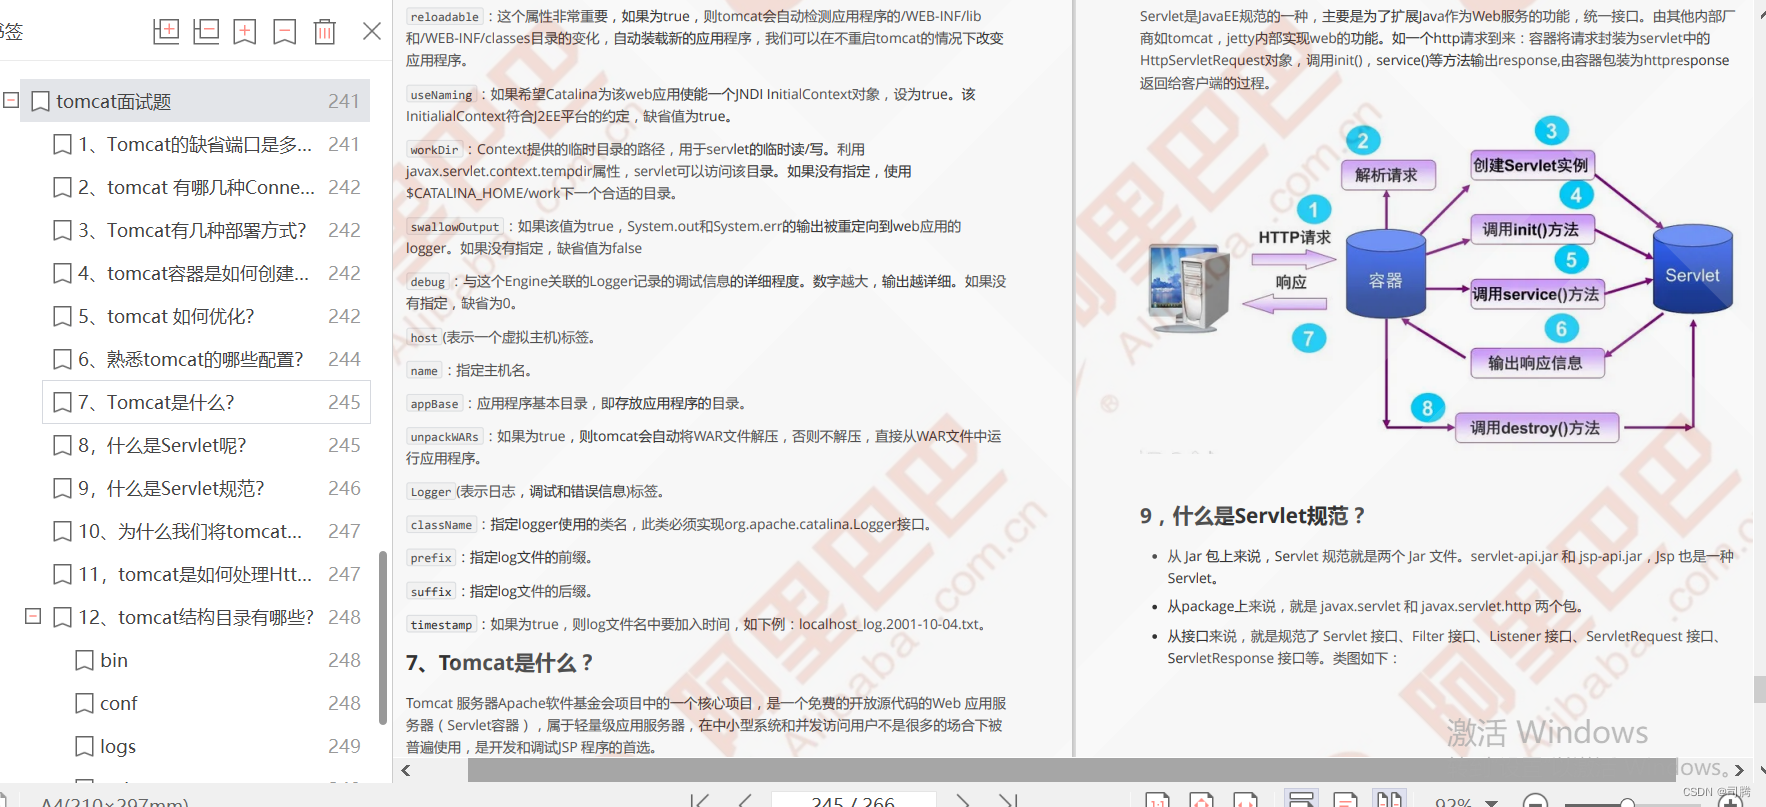Click the className attribute label
This screenshot has width=1766, height=807.
coord(441,525)
